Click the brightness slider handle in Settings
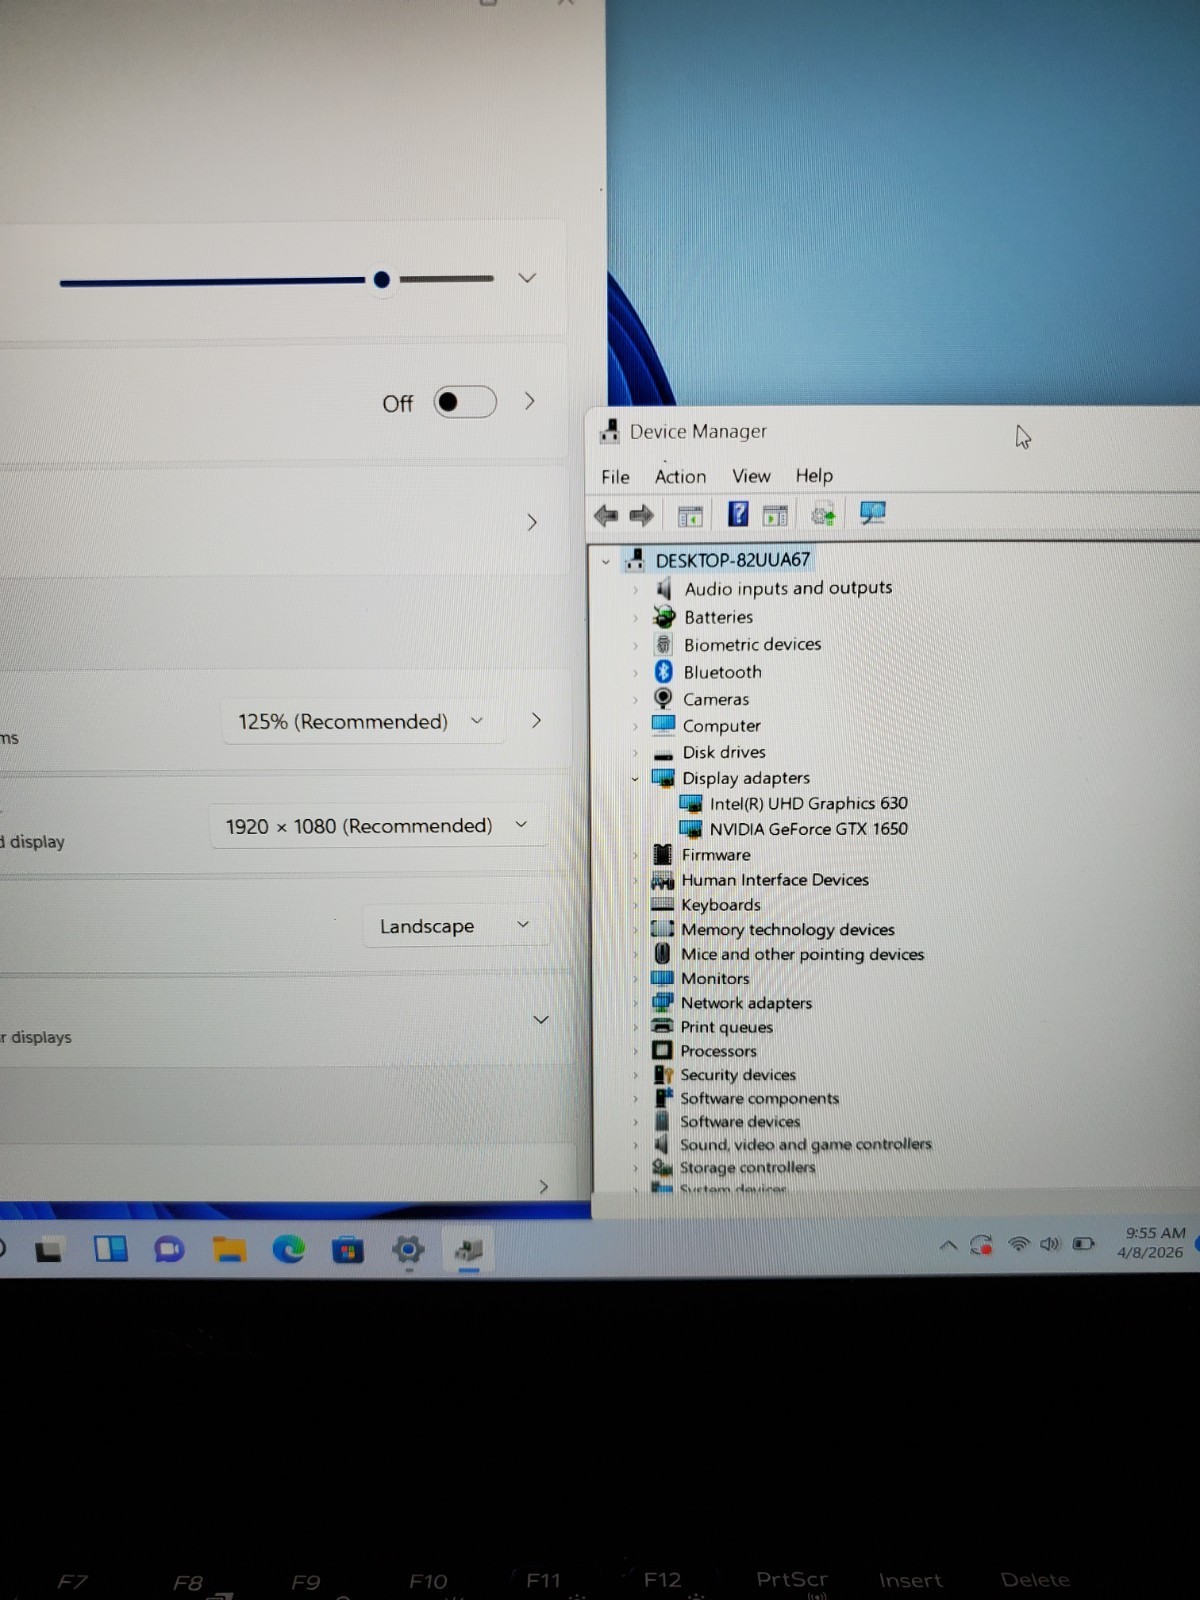 [x=381, y=280]
